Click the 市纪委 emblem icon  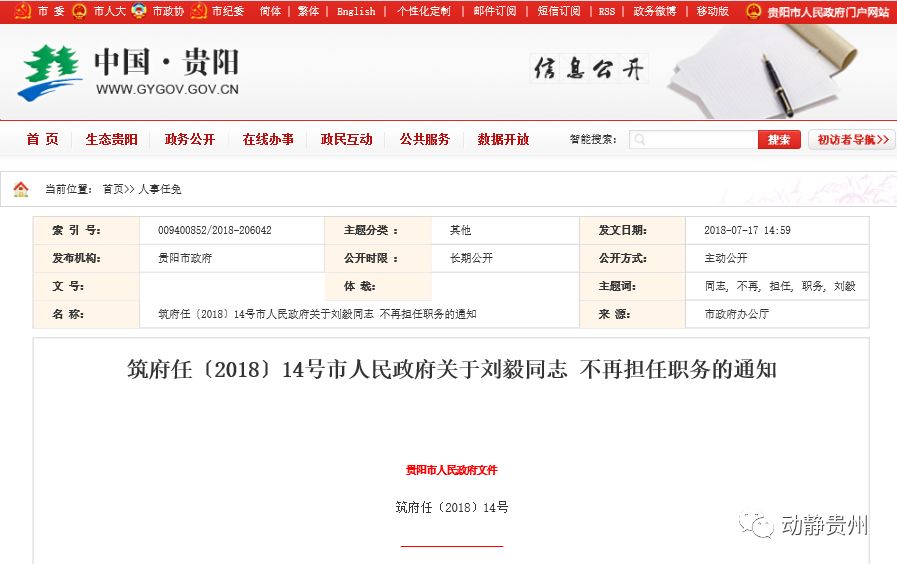click(x=198, y=11)
